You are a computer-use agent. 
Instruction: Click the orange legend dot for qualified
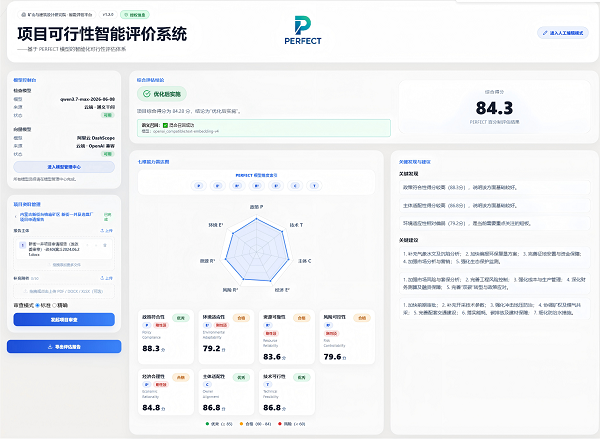[x=241, y=424]
